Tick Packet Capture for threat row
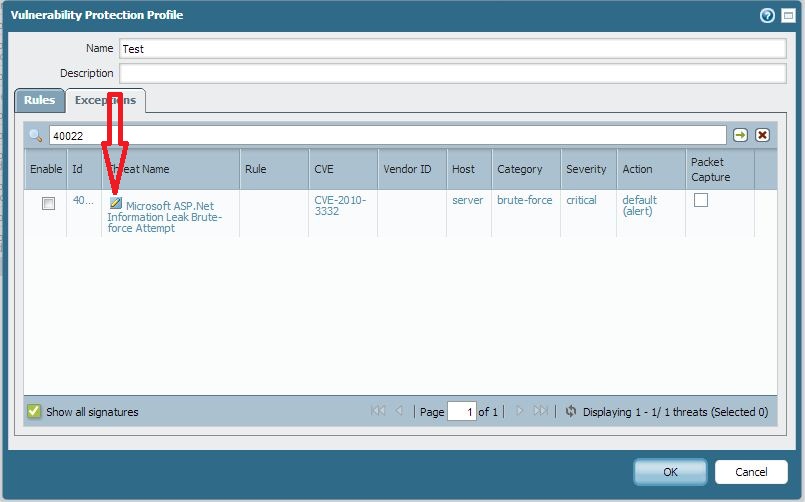The height and width of the screenshot is (502, 805). [x=701, y=200]
